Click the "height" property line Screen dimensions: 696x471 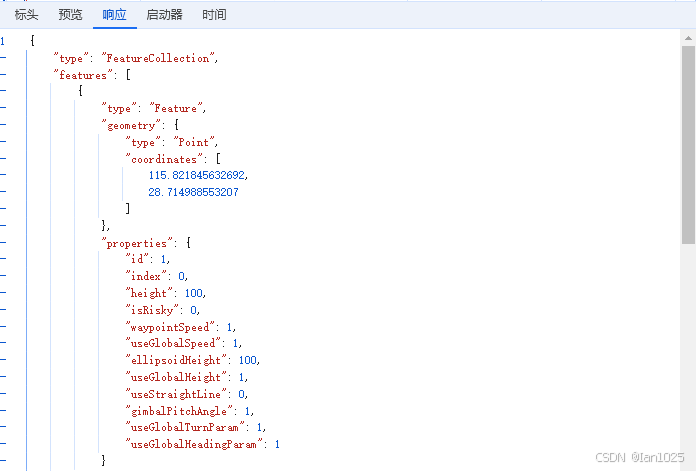coord(165,293)
